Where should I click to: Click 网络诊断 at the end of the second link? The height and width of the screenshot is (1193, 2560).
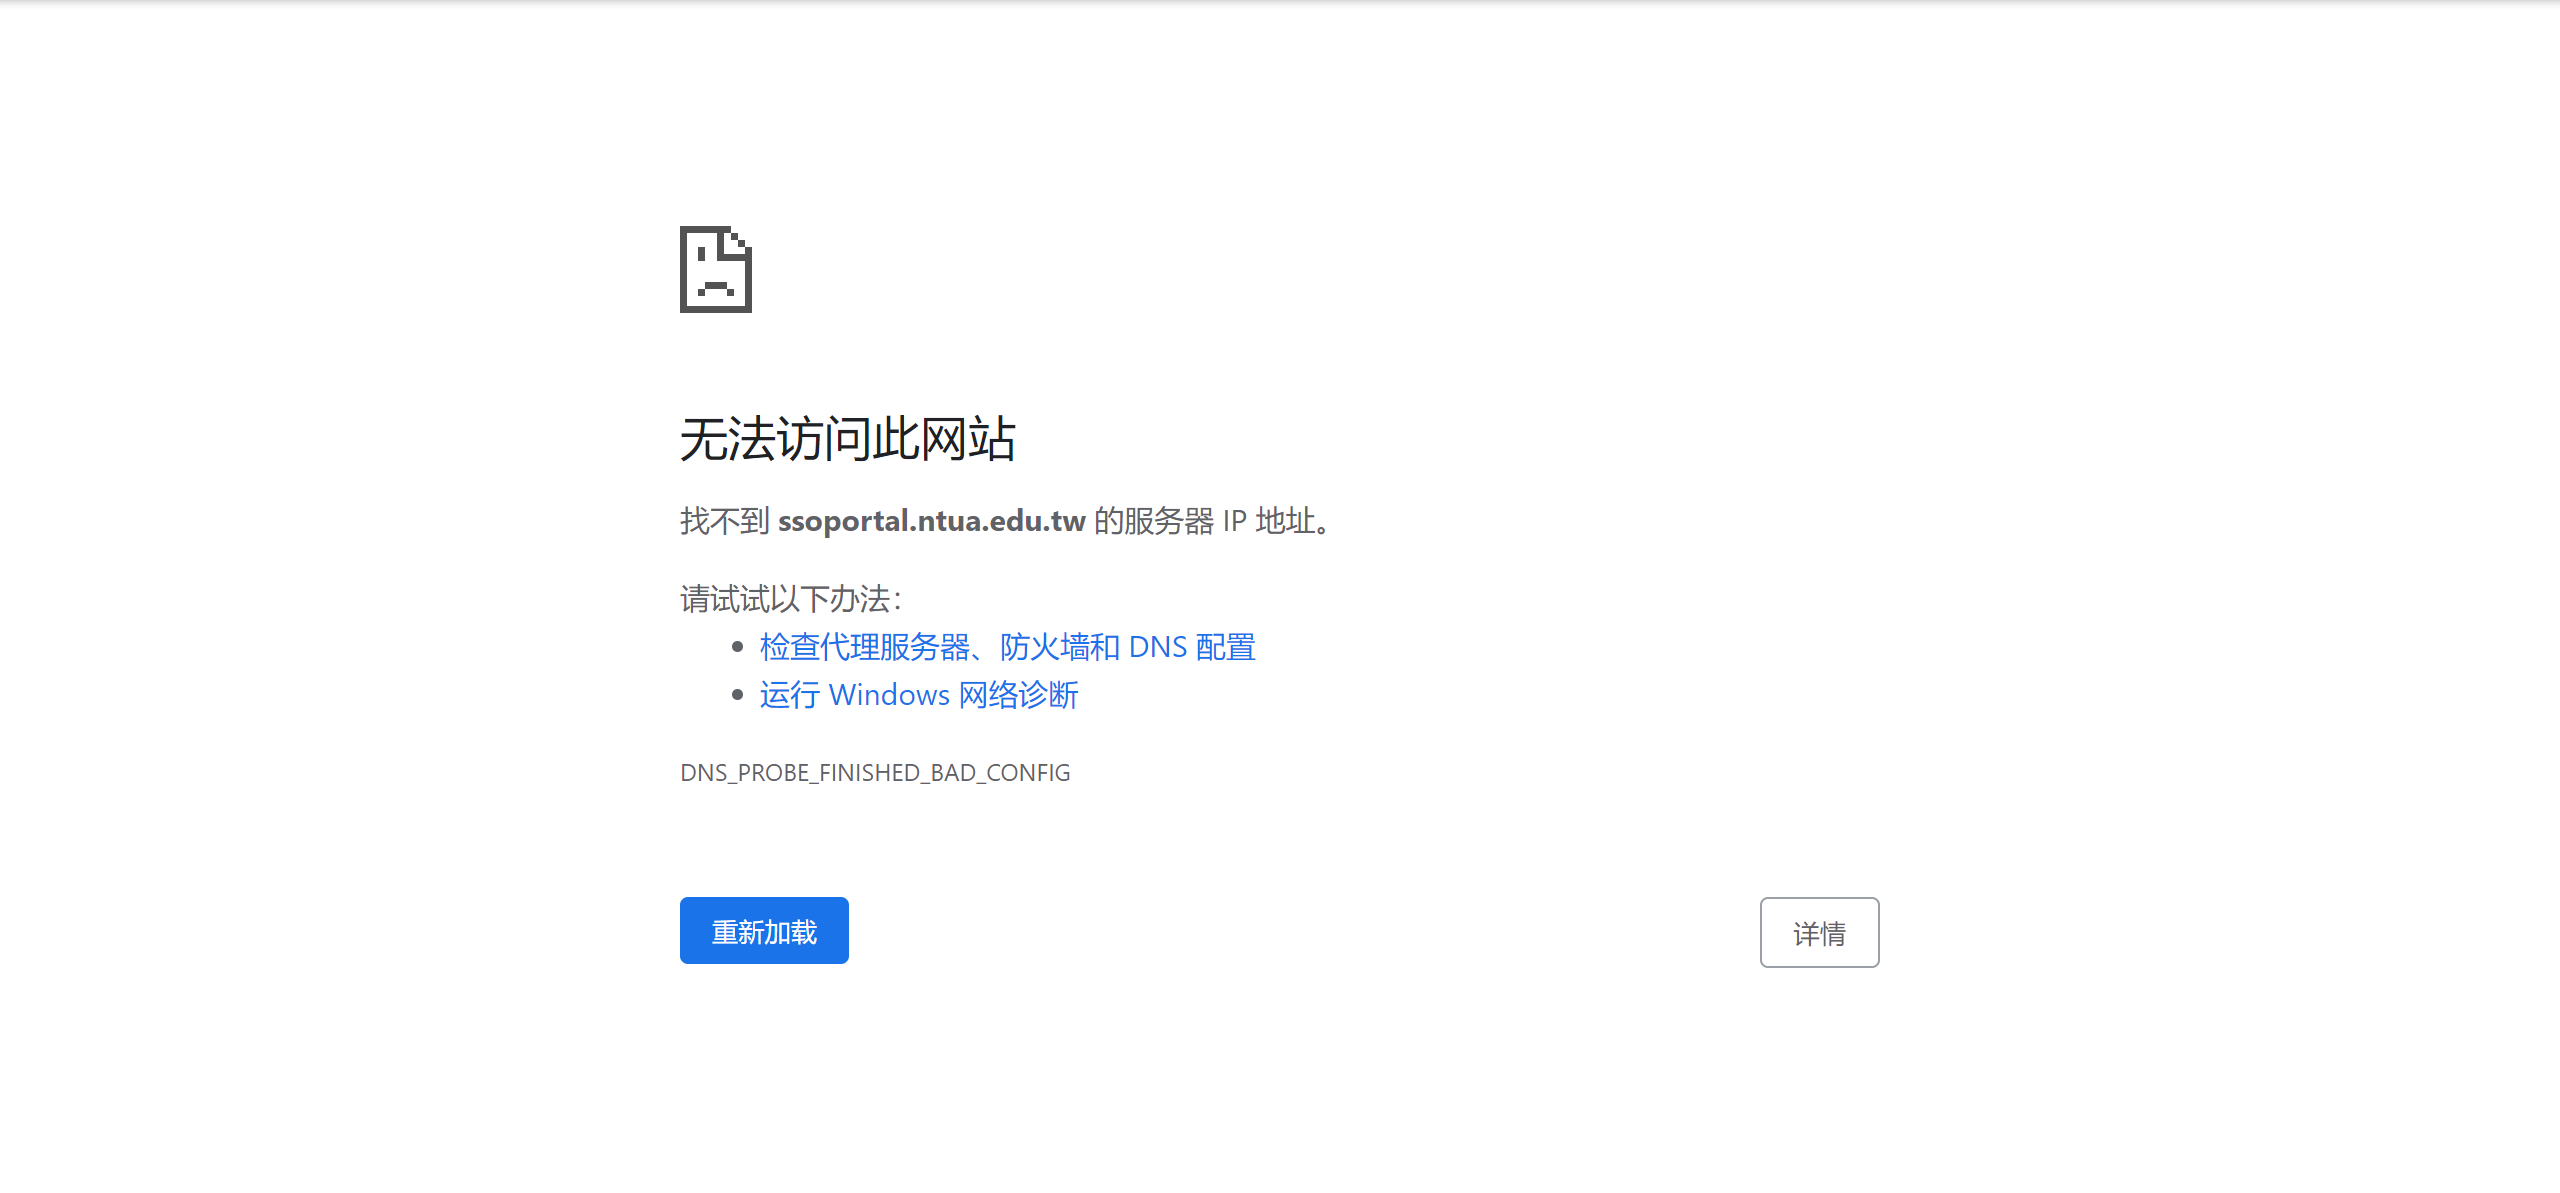coord(1018,695)
